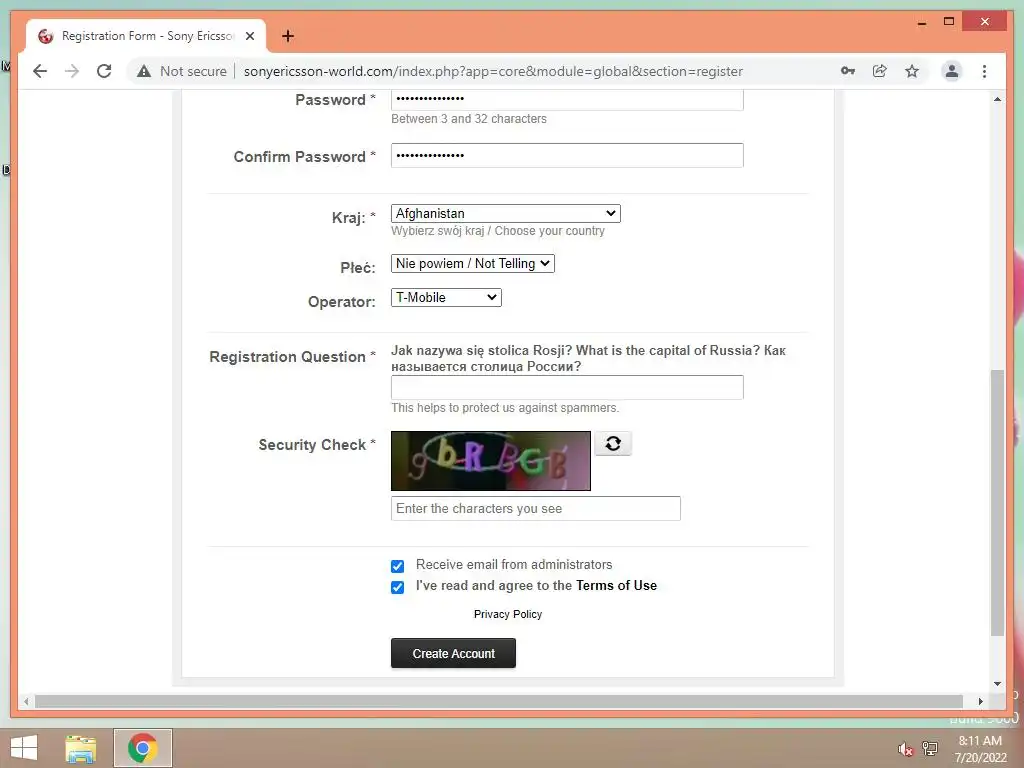This screenshot has height=768, width=1024.
Task: Refresh the security check captcha image
Action: [x=613, y=443]
